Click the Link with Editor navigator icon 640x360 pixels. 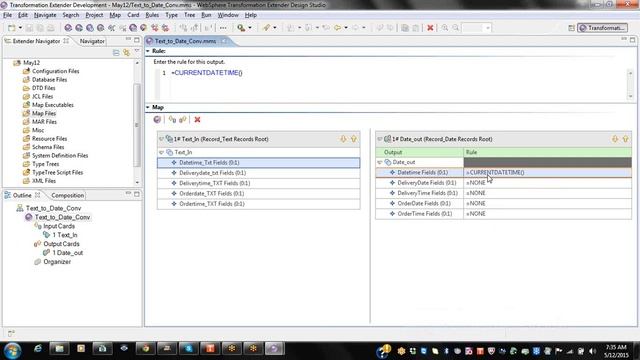click(x=127, y=53)
